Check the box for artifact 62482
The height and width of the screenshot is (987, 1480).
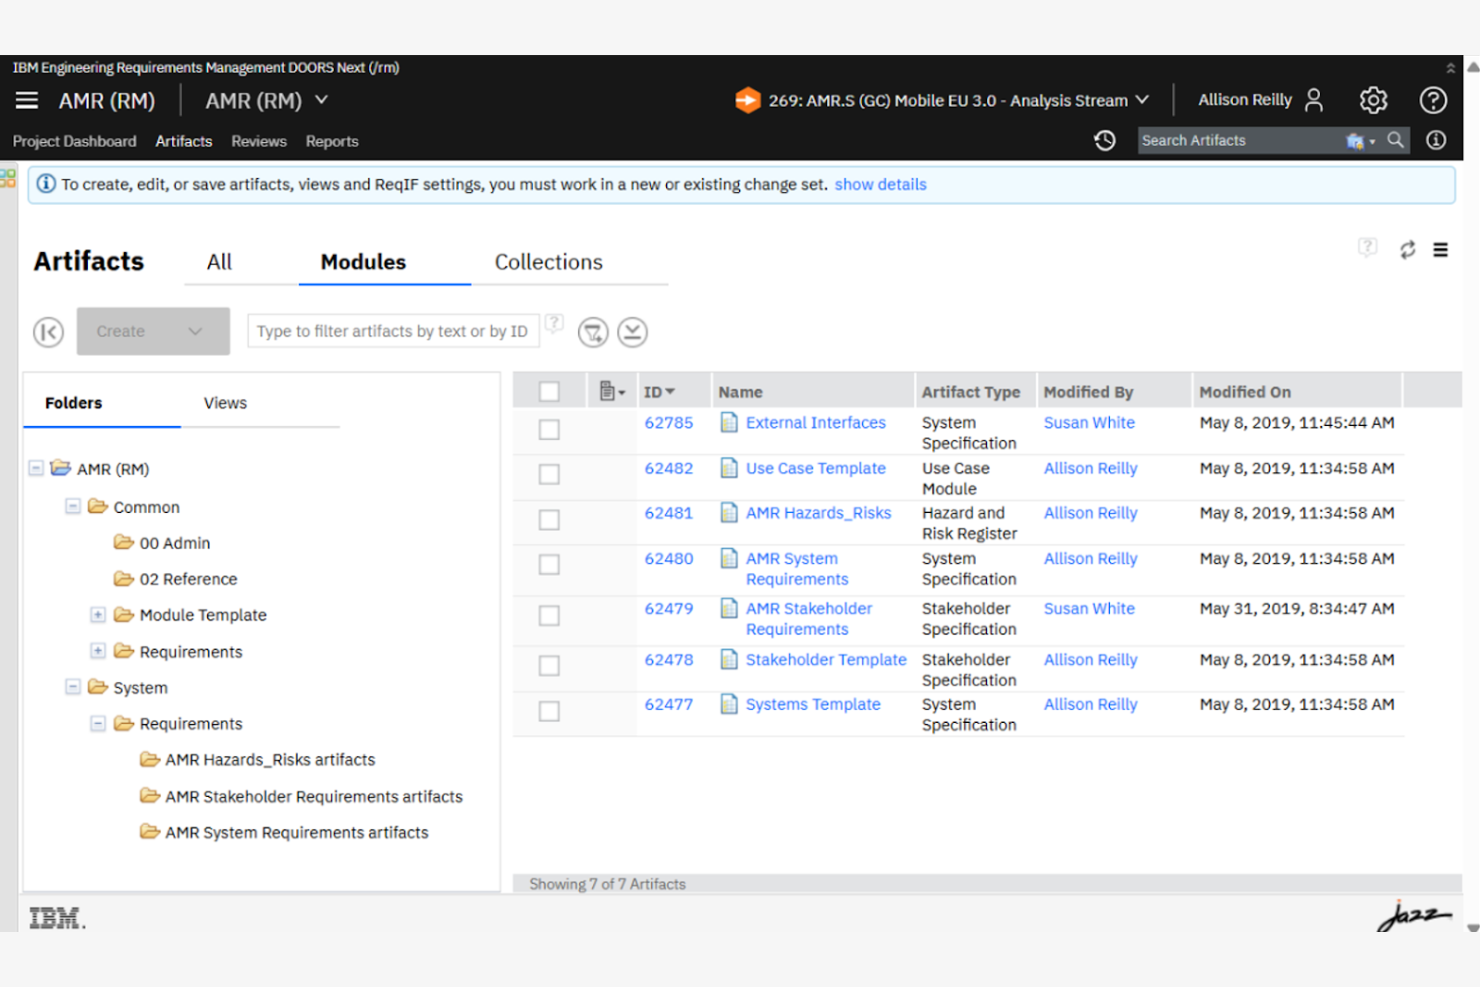(x=549, y=474)
